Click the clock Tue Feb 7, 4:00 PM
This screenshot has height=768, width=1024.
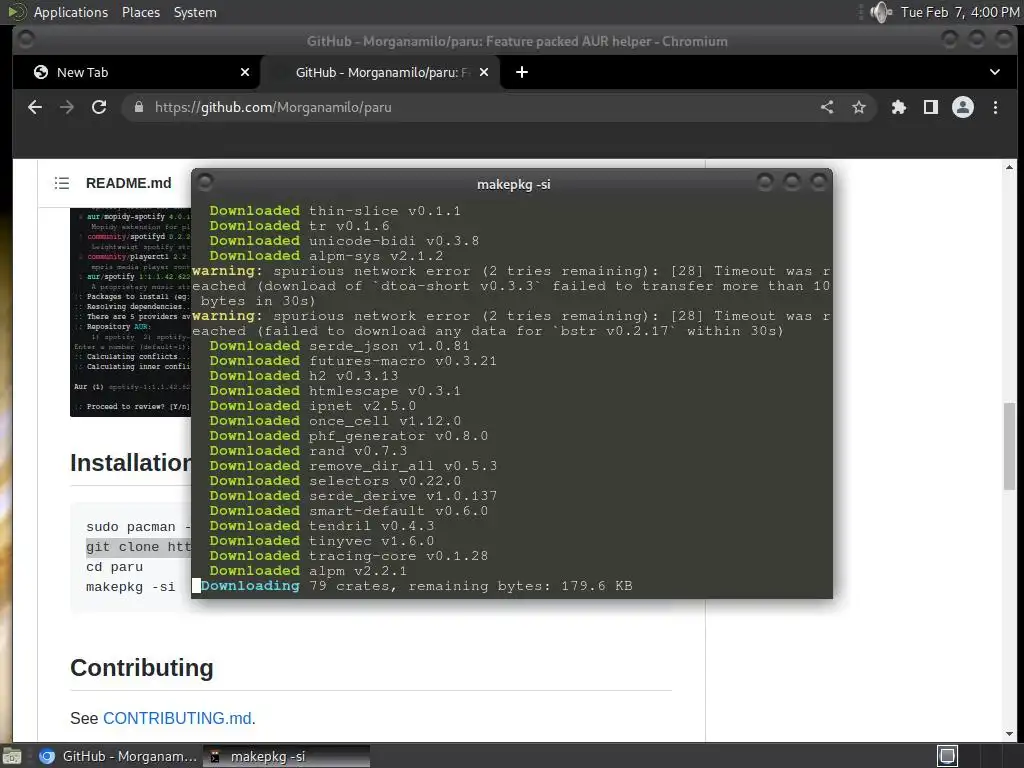click(x=959, y=12)
